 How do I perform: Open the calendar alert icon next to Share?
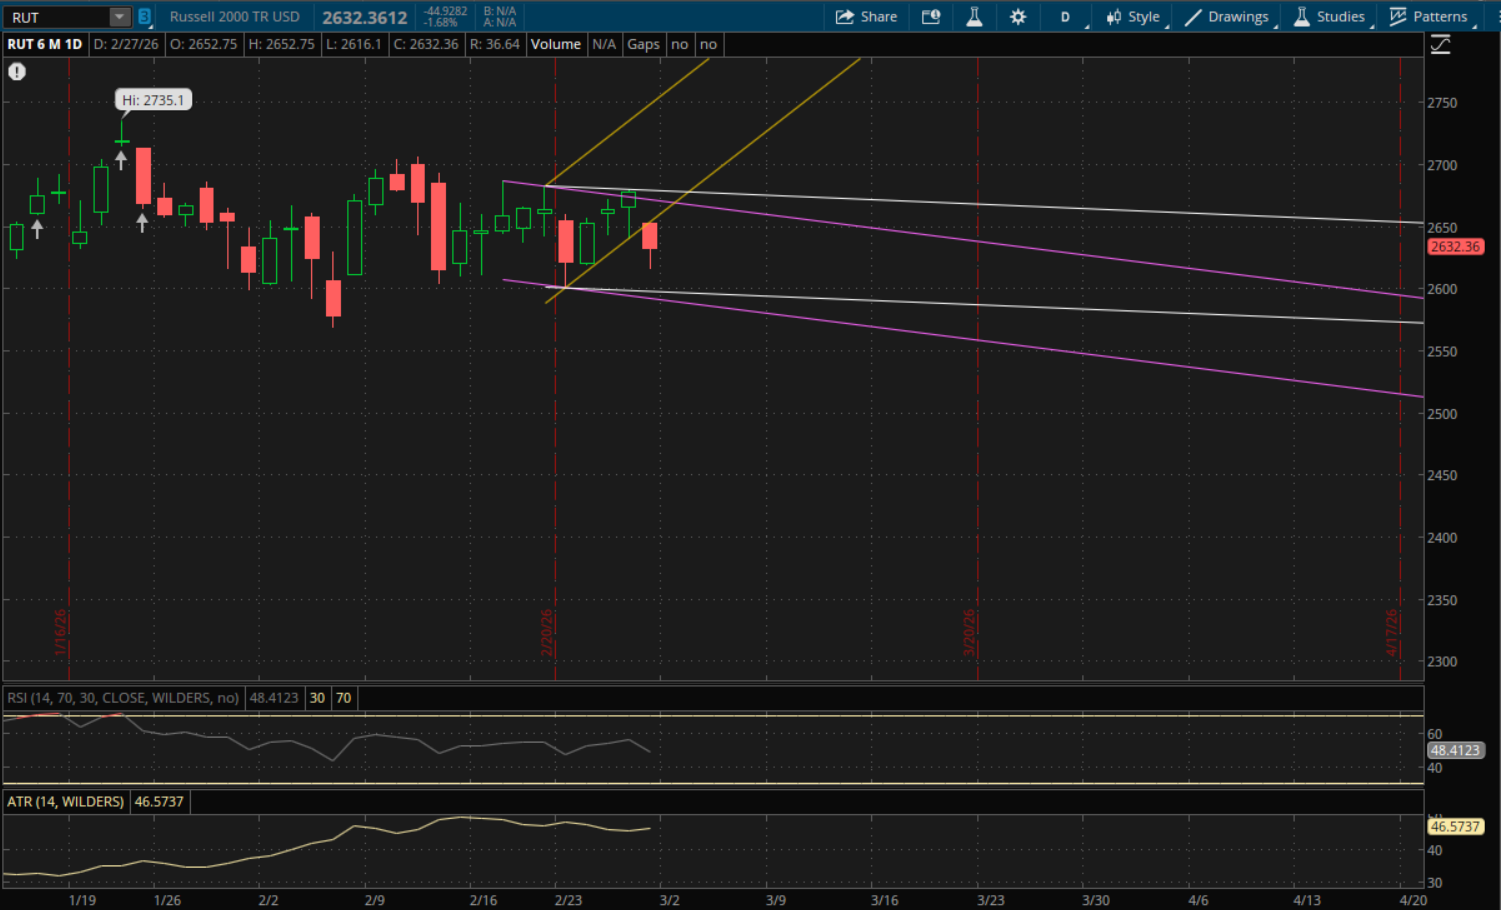[931, 17]
